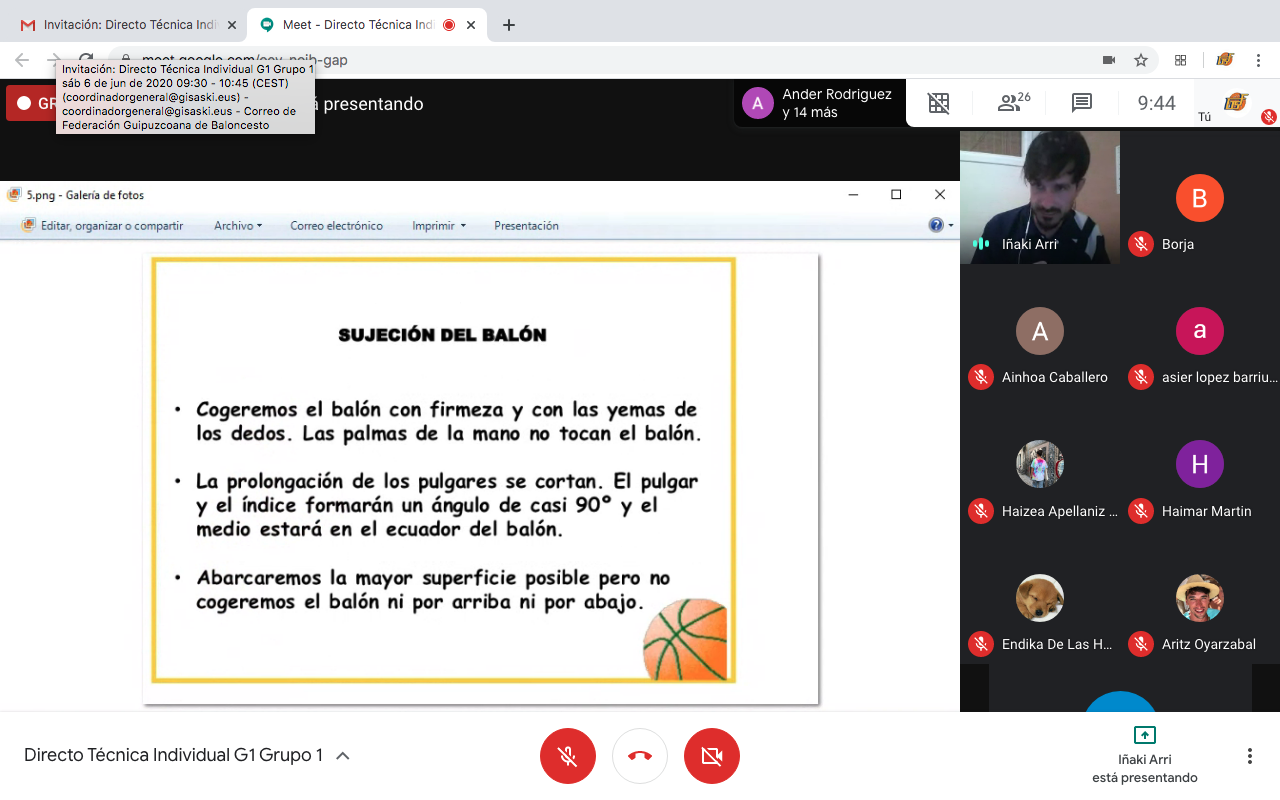Unmute the microphone in the bottom bar
Screen dimensions: 1280x800
pyautogui.click(x=568, y=756)
